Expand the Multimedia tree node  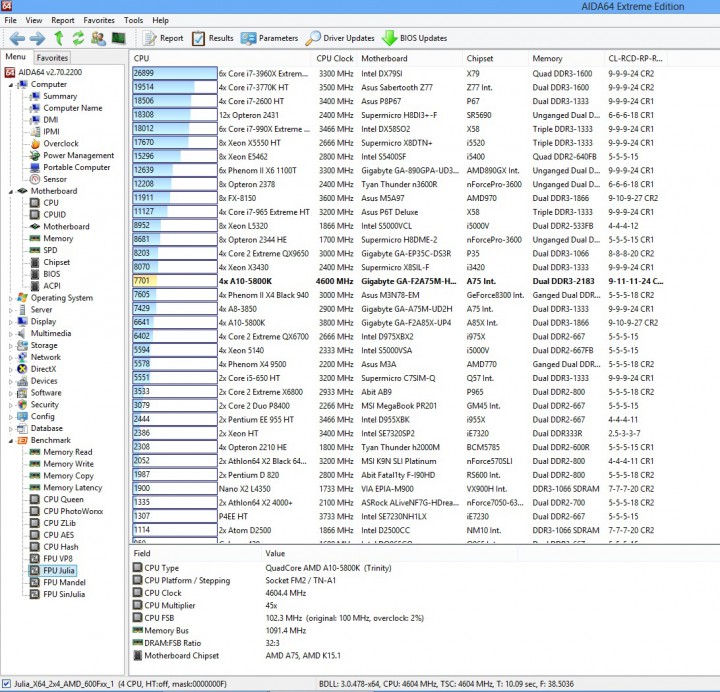(x=11, y=334)
